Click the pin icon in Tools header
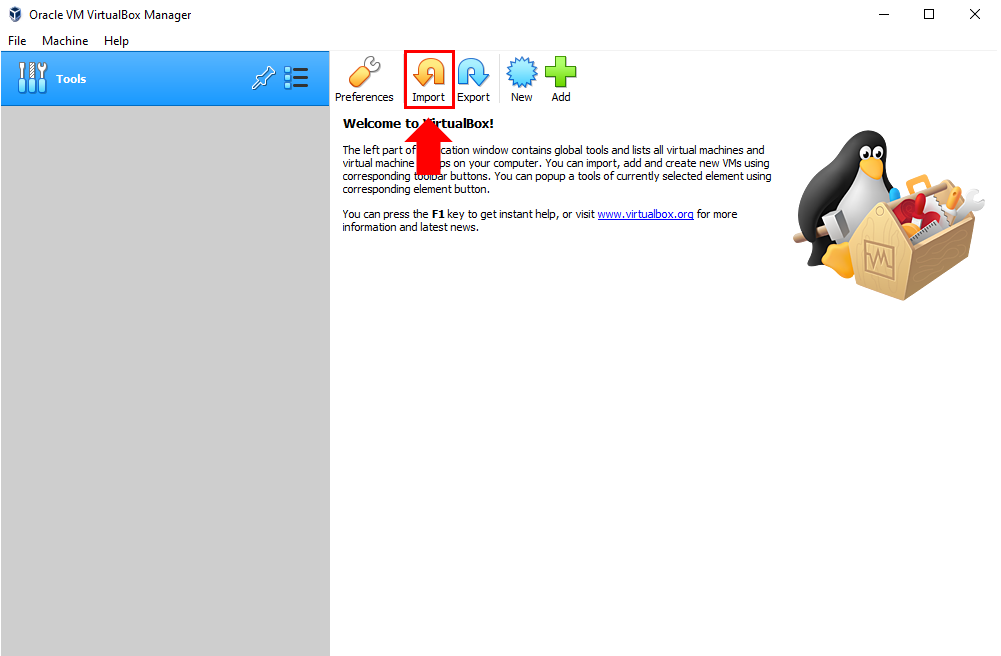This screenshot has height=656, width=1001. pyautogui.click(x=263, y=77)
